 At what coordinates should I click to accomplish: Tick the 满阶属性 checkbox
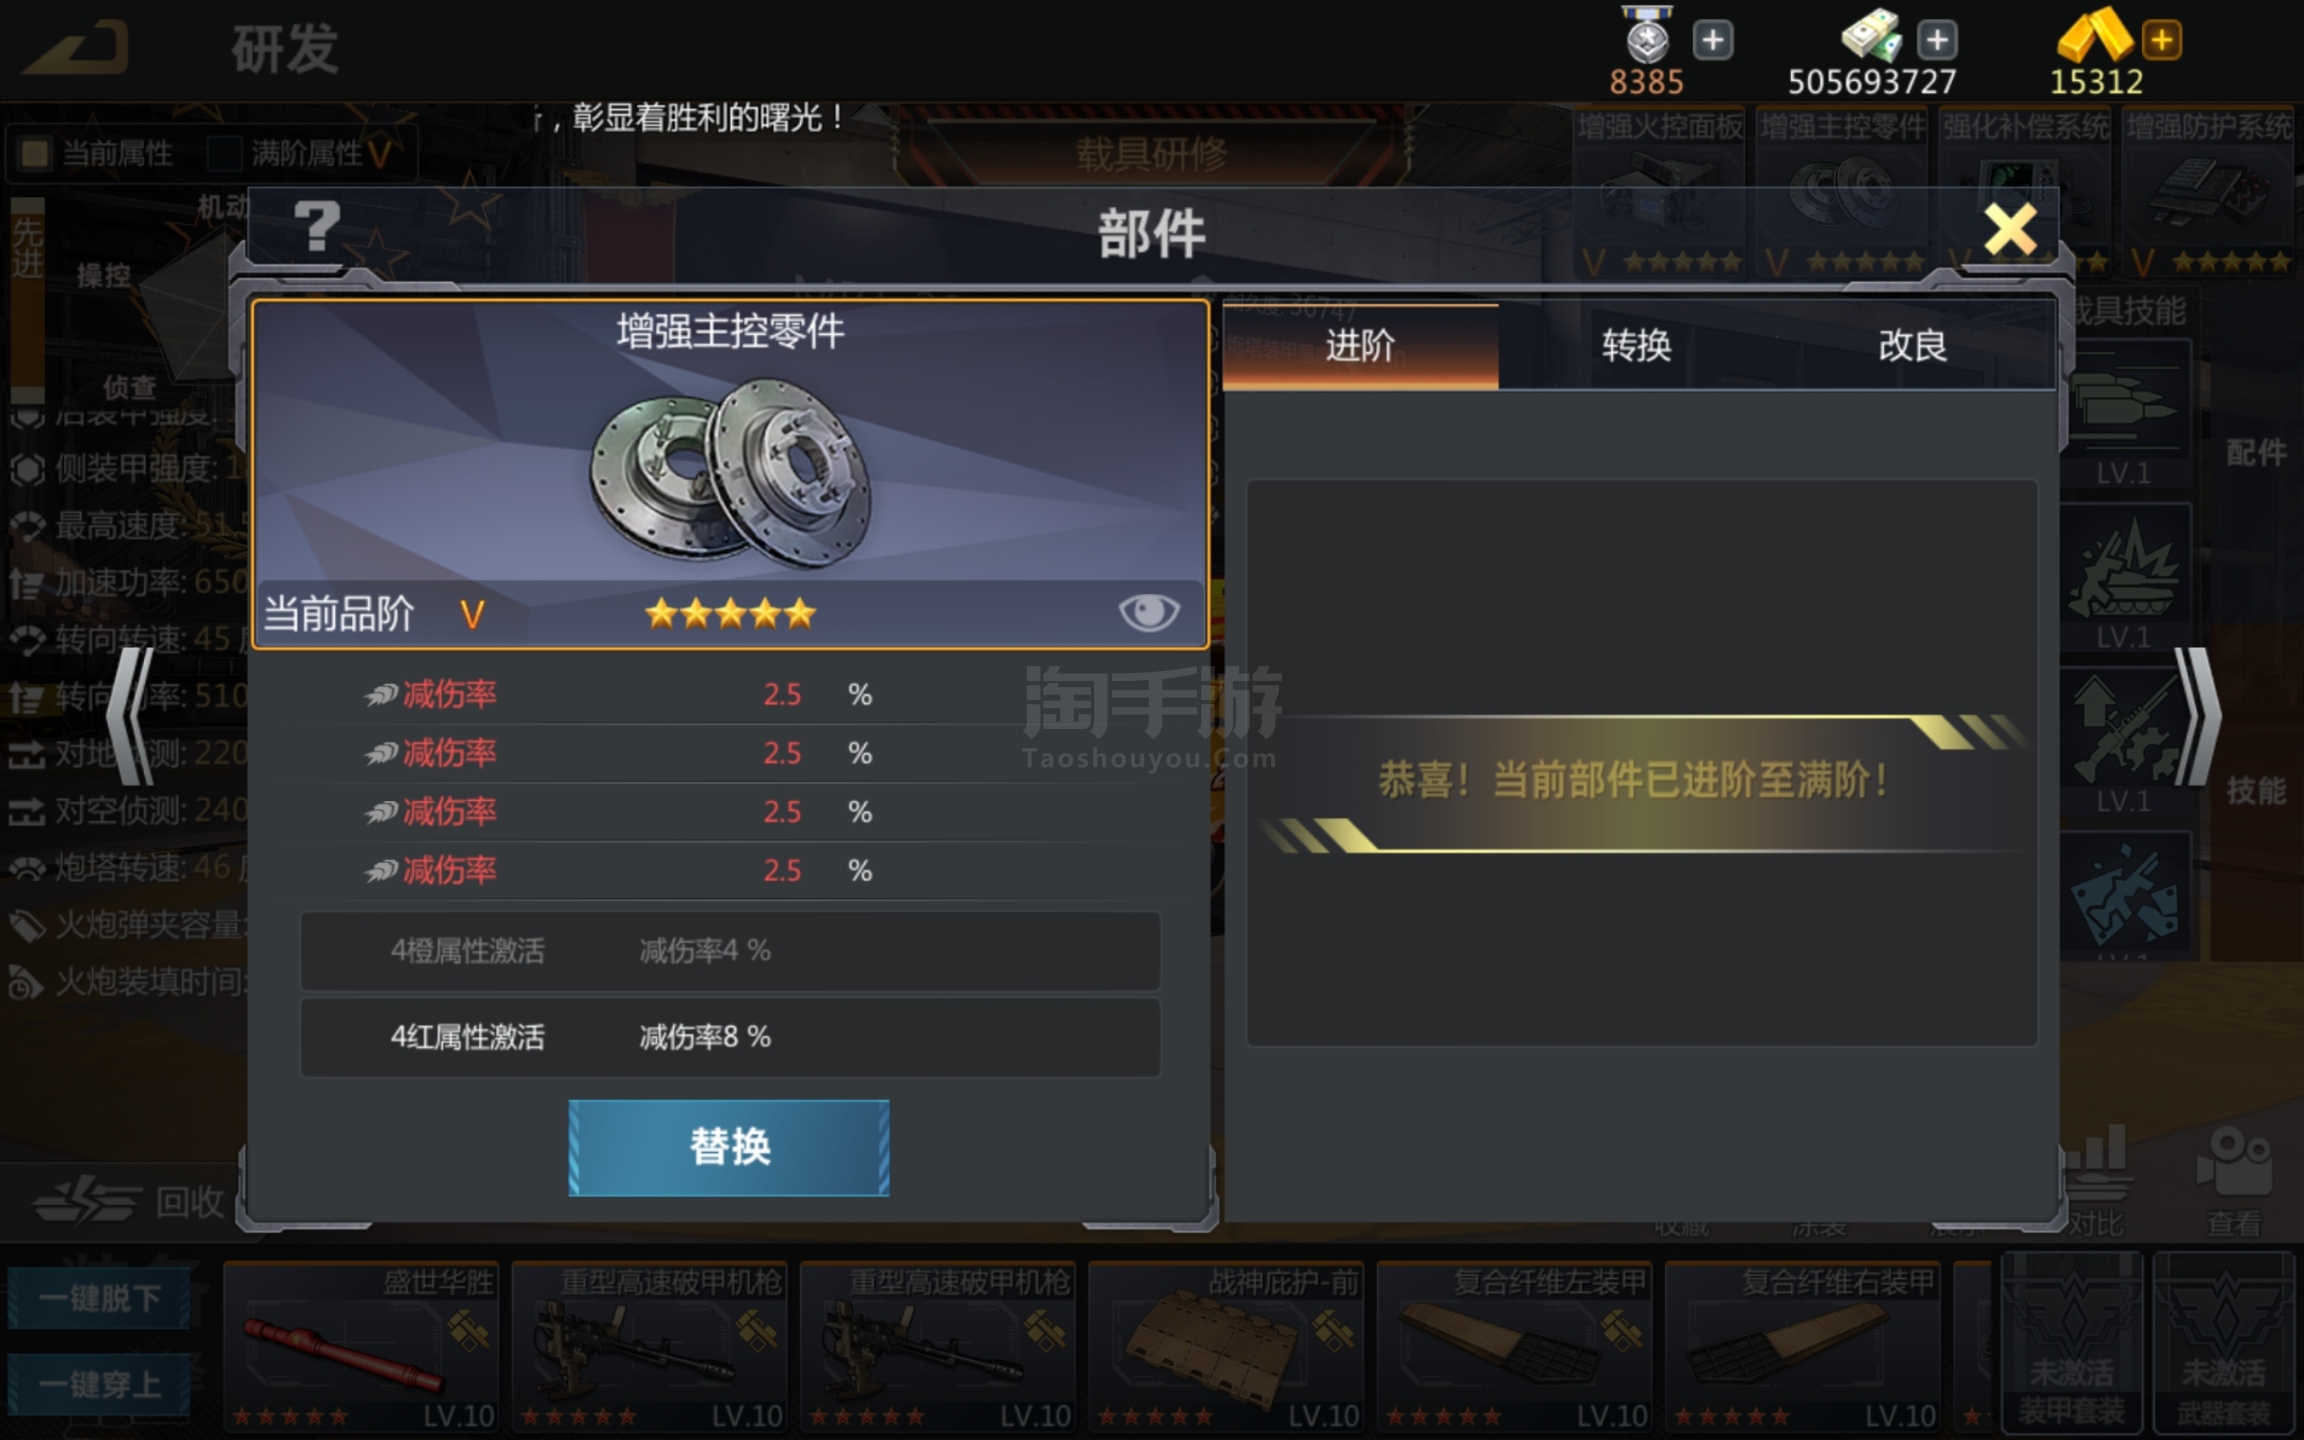click(224, 153)
